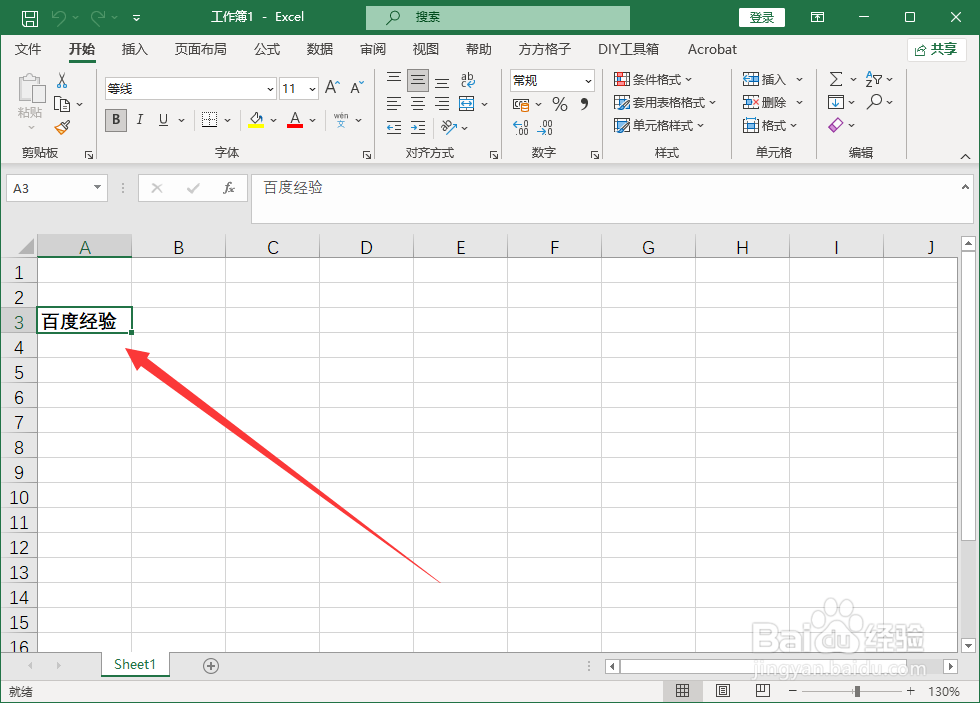Add new sheet with plus icon

(211, 666)
